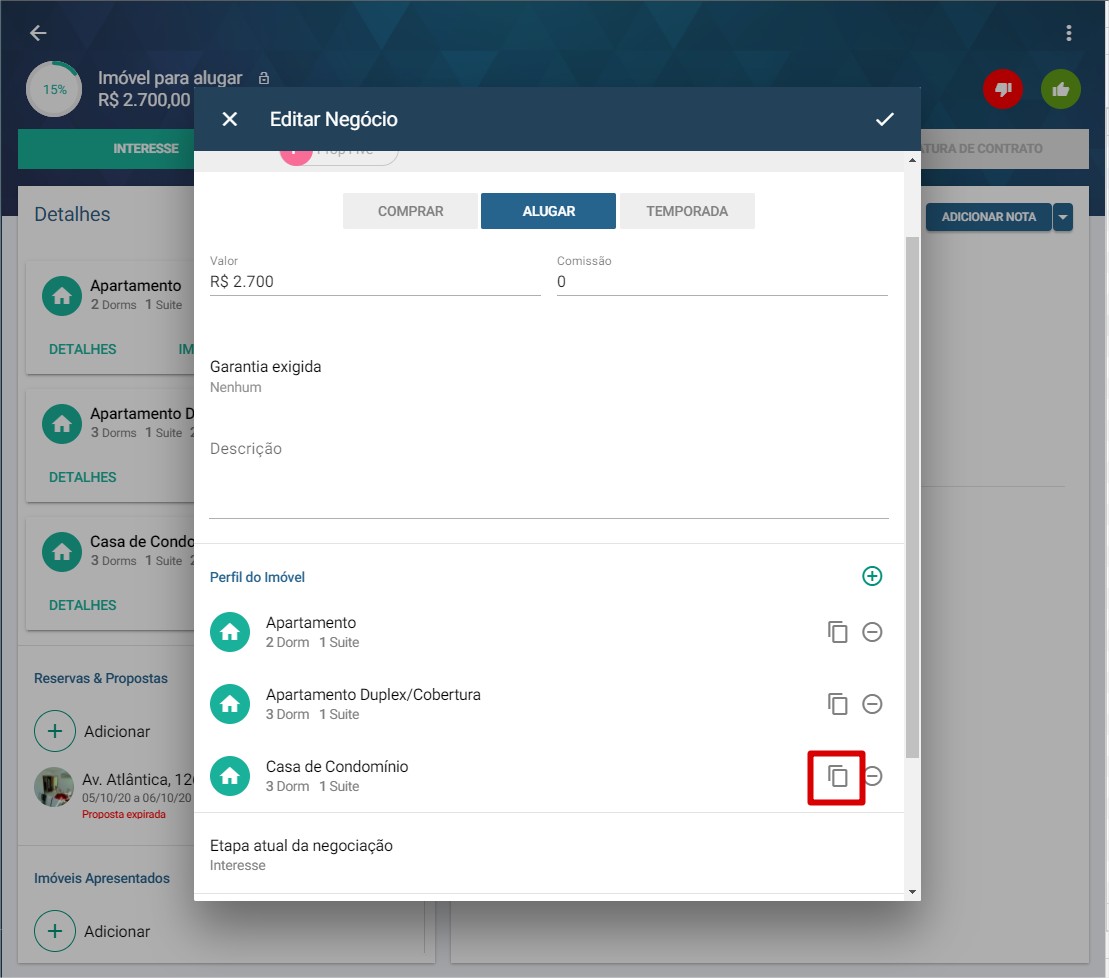Click the Perfil do Imóvel heading
This screenshot has width=1109, height=978.
[257, 577]
